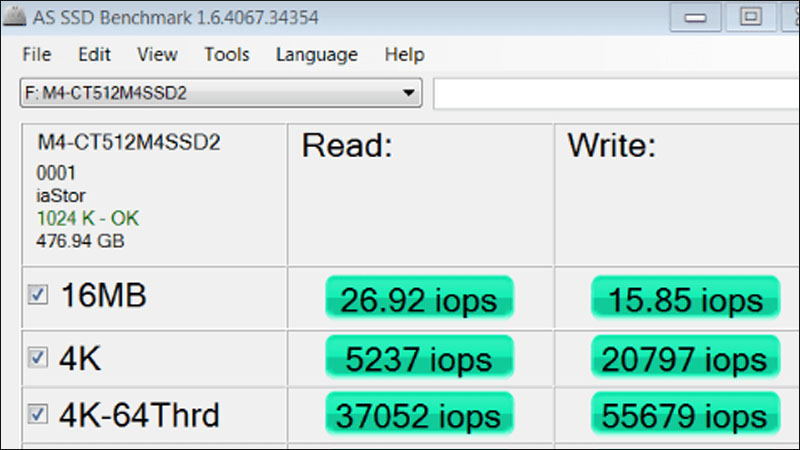This screenshot has width=800, height=450.
Task: Minimize the AS SSD Benchmark window
Action: pos(695,17)
